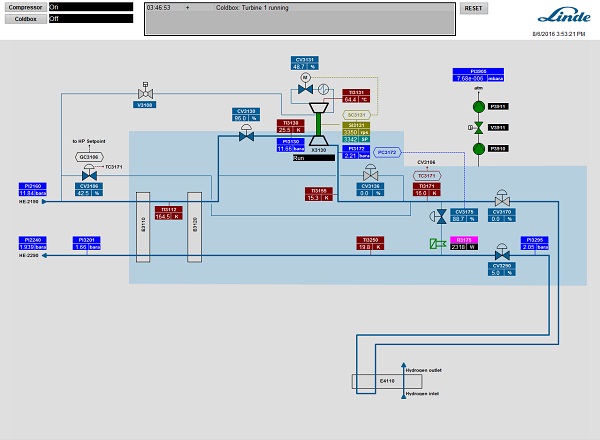The height and width of the screenshot is (440, 600).
Task: Click the green P3310 pump indicator
Action: click(x=478, y=148)
